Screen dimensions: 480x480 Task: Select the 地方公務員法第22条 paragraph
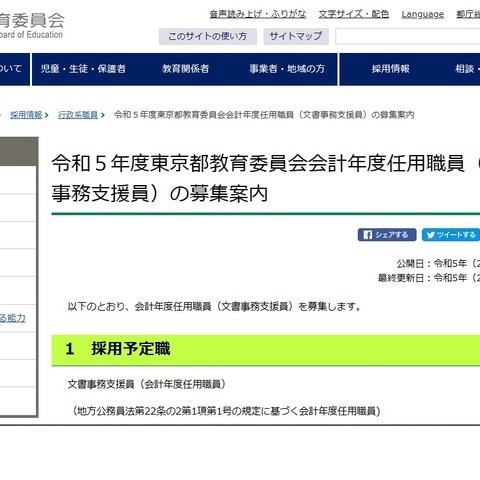point(226,411)
